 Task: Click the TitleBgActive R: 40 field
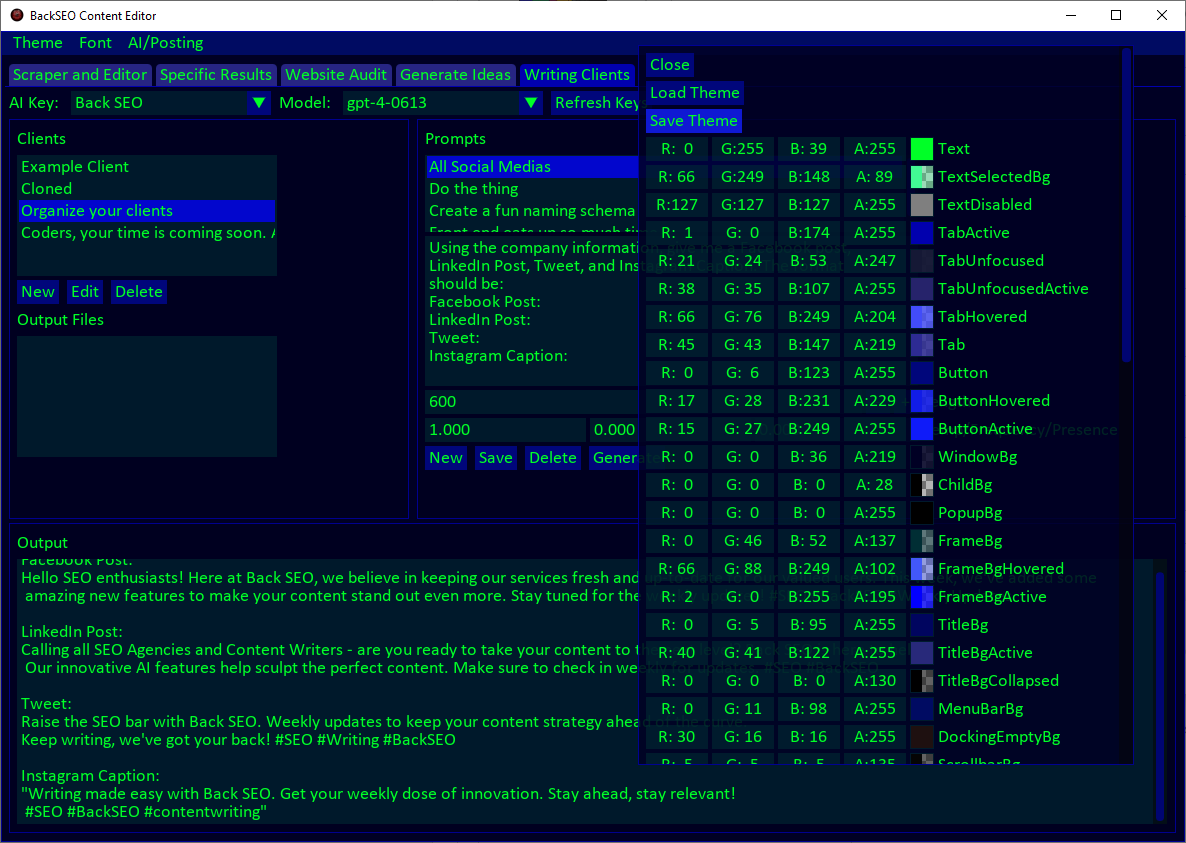point(677,652)
